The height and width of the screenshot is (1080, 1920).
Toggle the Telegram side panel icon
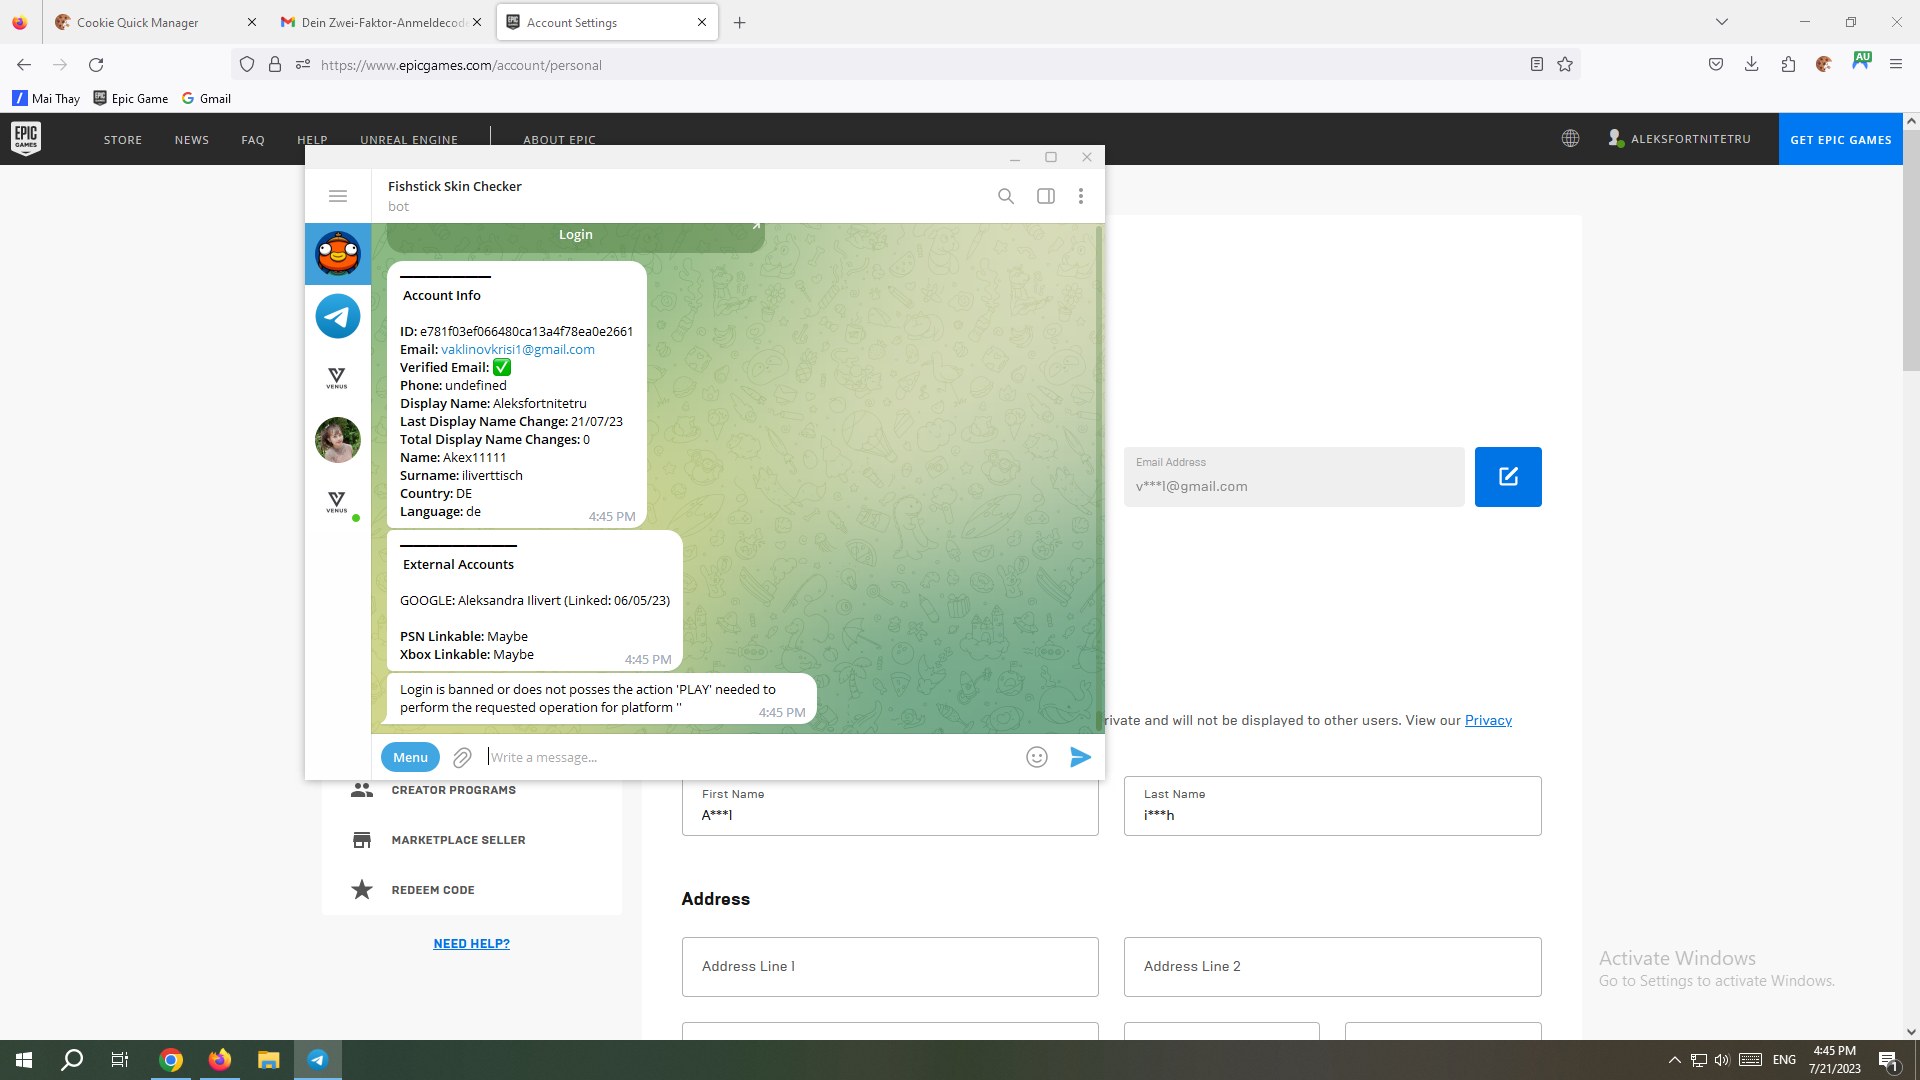[x=1046, y=196]
